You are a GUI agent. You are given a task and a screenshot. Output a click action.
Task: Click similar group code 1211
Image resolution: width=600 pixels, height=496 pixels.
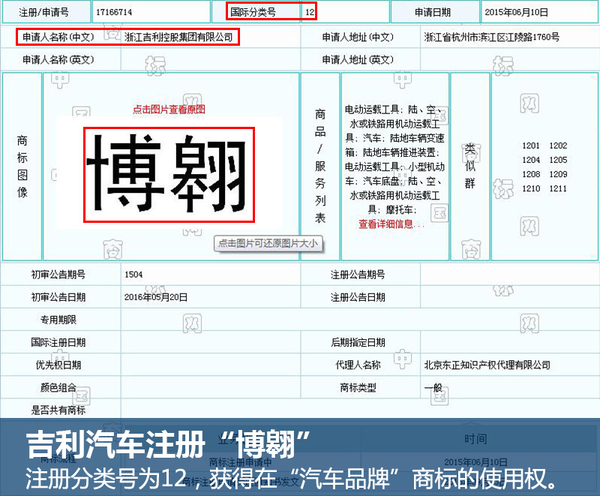click(x=558, y=188)
